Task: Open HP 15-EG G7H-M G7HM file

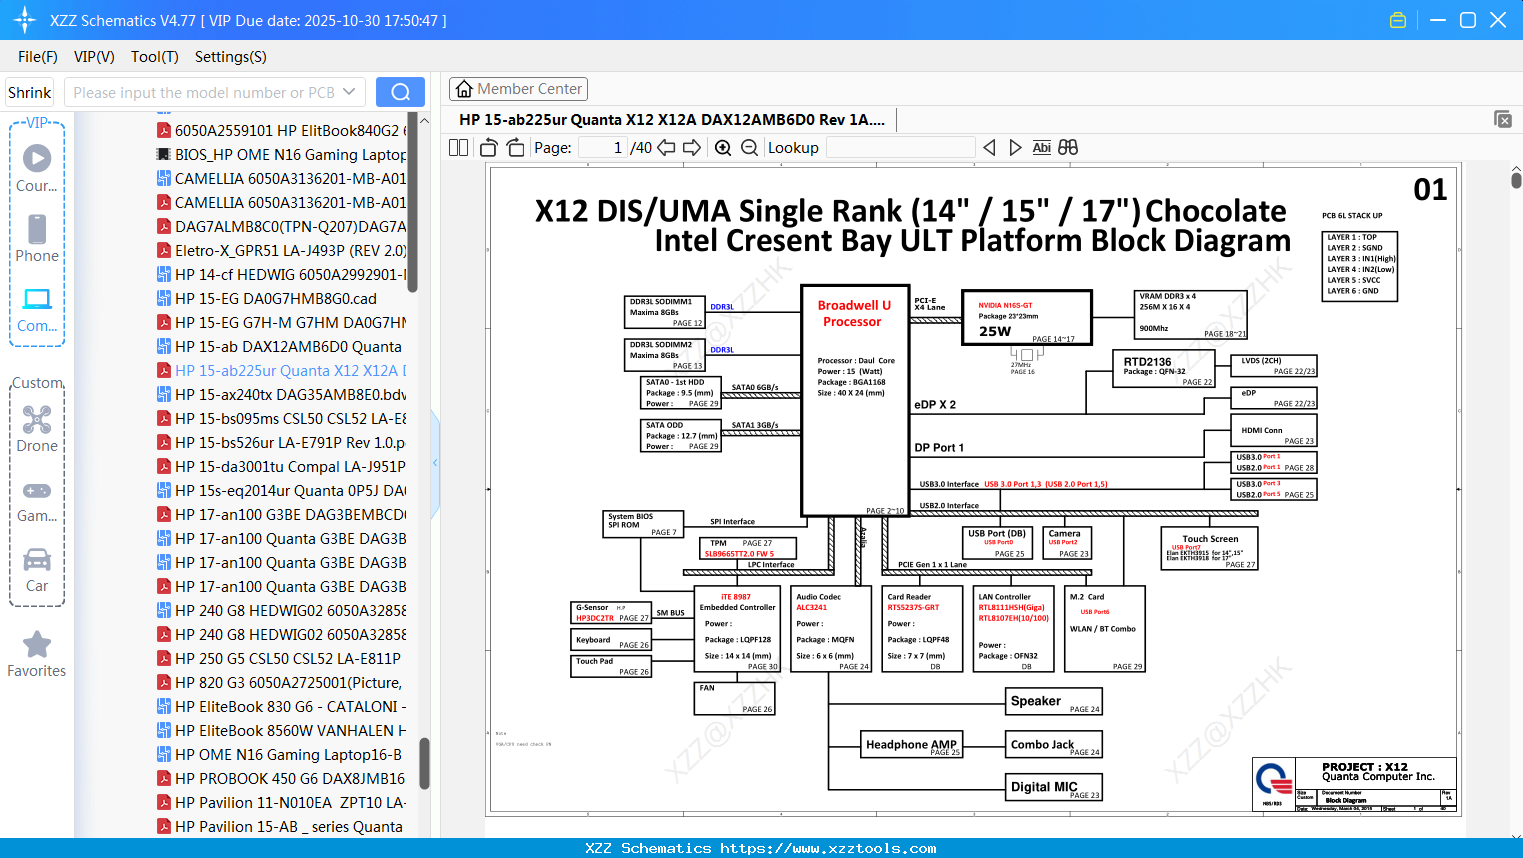Action: coord(282,323)
